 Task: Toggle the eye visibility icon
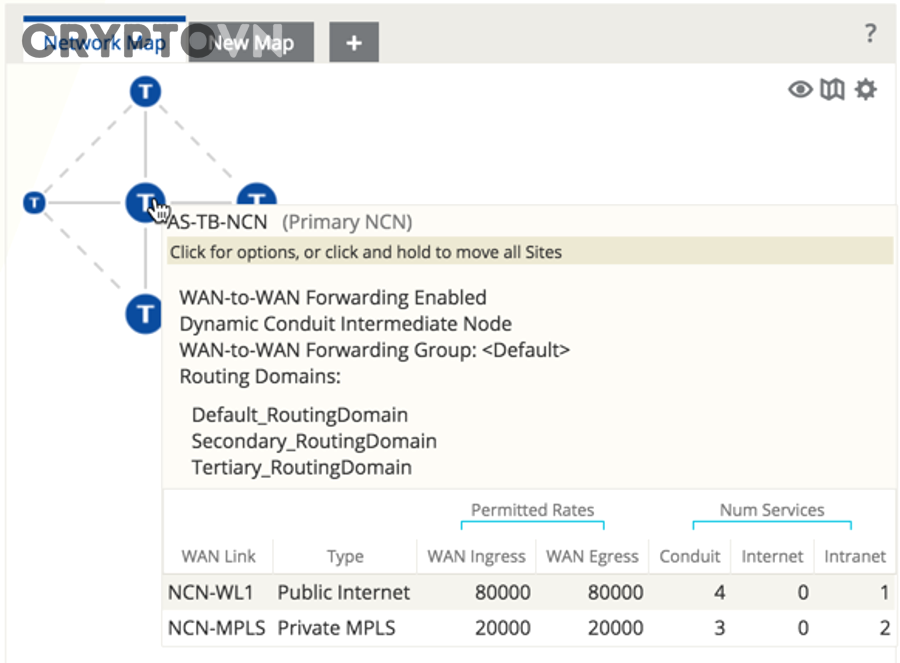(x=800, y=90)
